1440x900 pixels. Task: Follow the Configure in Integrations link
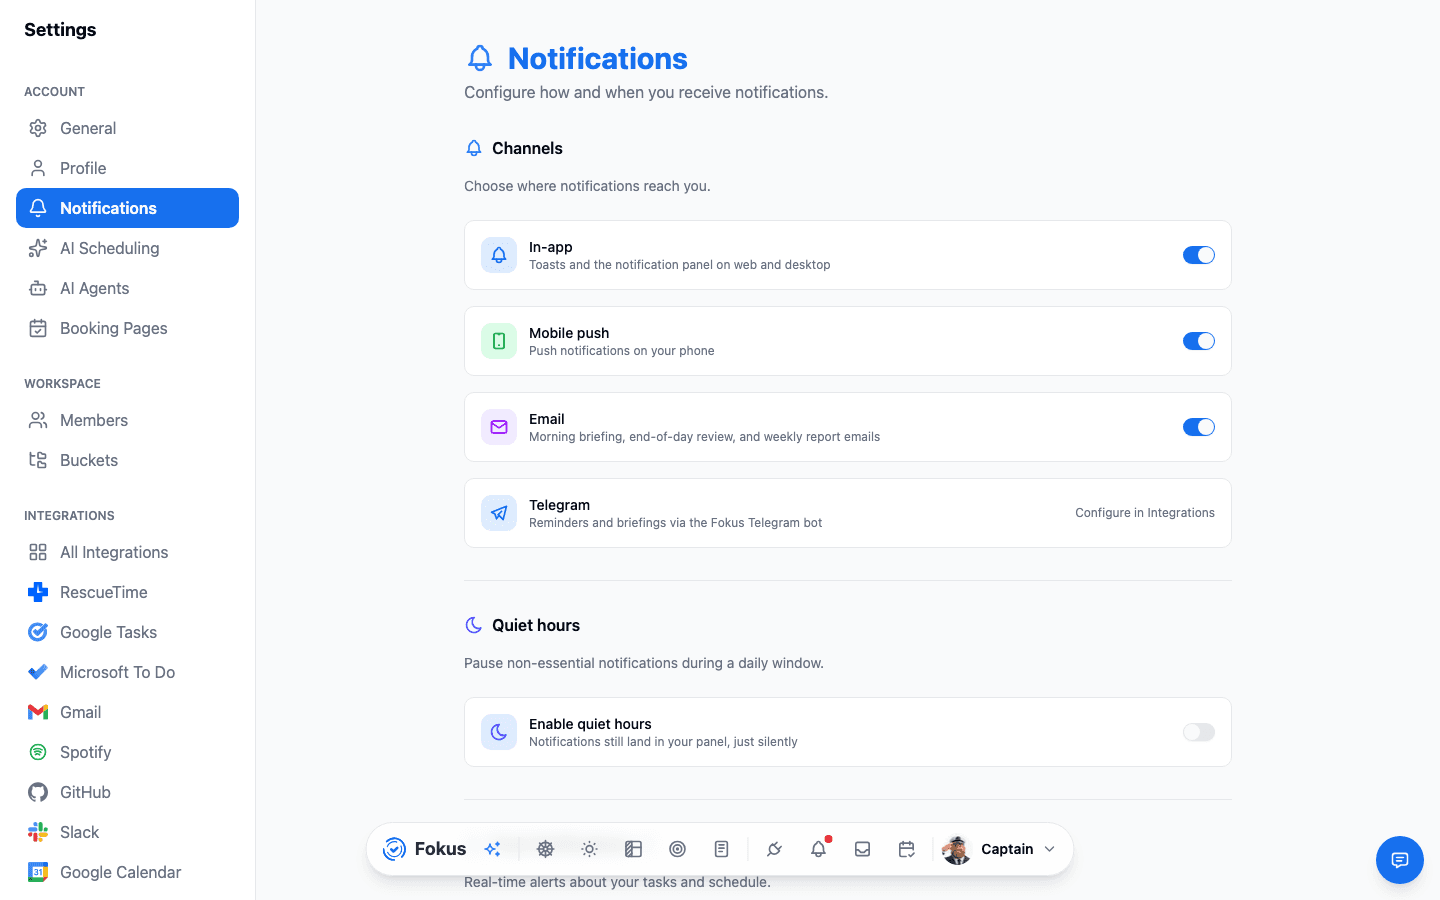1145,513
